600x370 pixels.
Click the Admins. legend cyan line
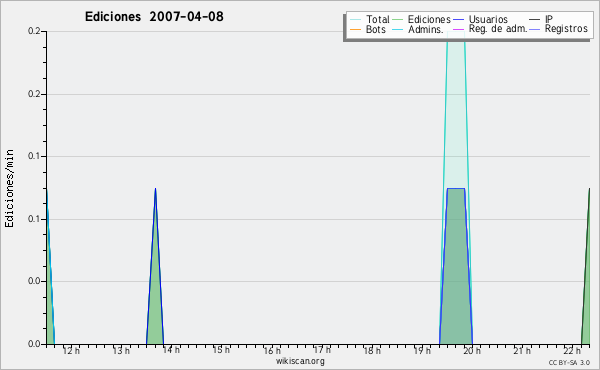point(398,29)
